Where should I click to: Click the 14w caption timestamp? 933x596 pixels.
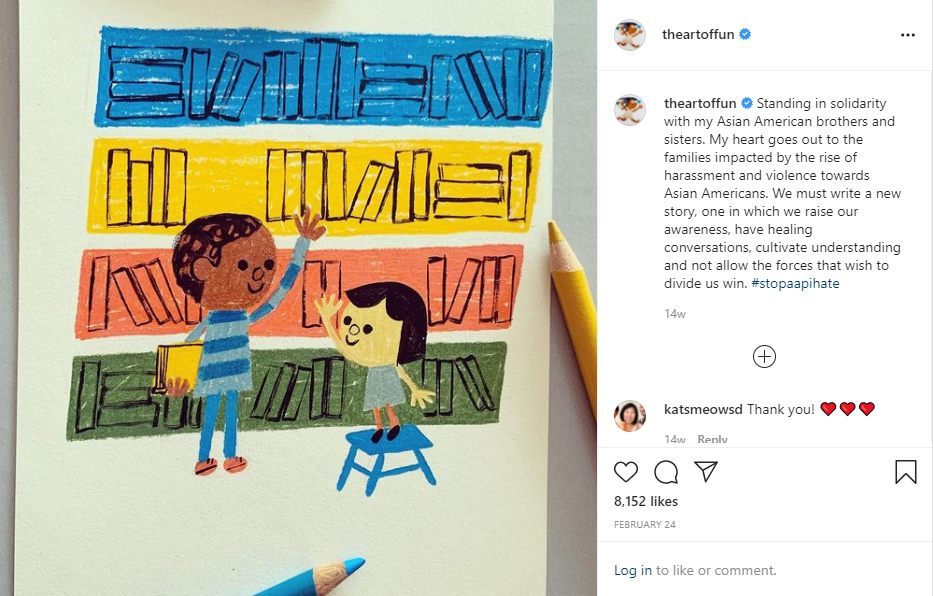675,313
